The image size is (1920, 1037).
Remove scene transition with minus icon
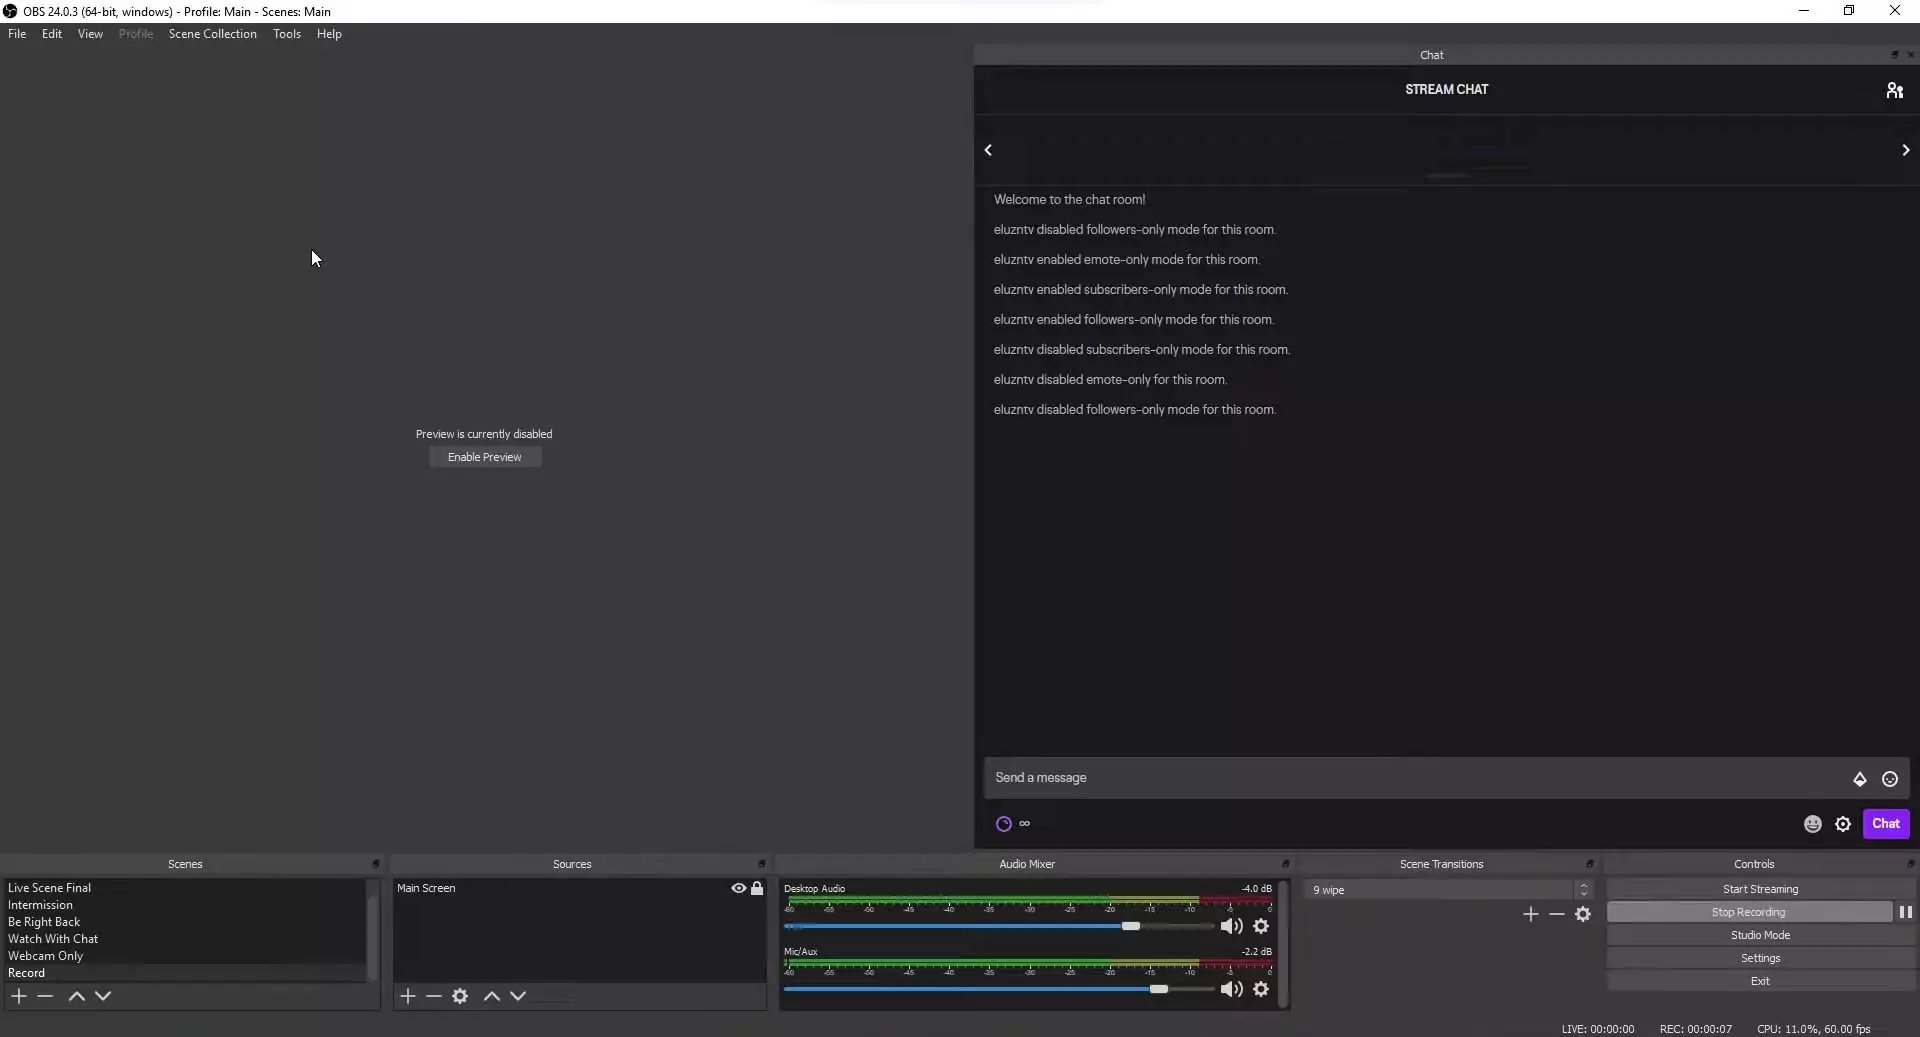[x=1556, y=914]
